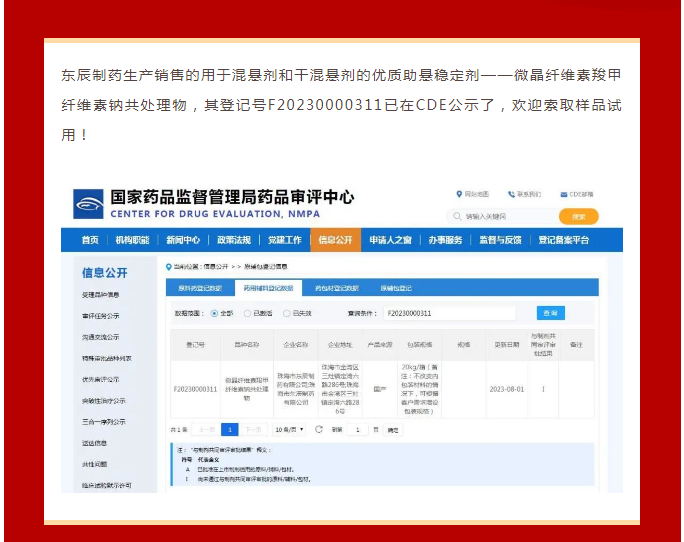Select the 已失效 radio button

[287, 313]
